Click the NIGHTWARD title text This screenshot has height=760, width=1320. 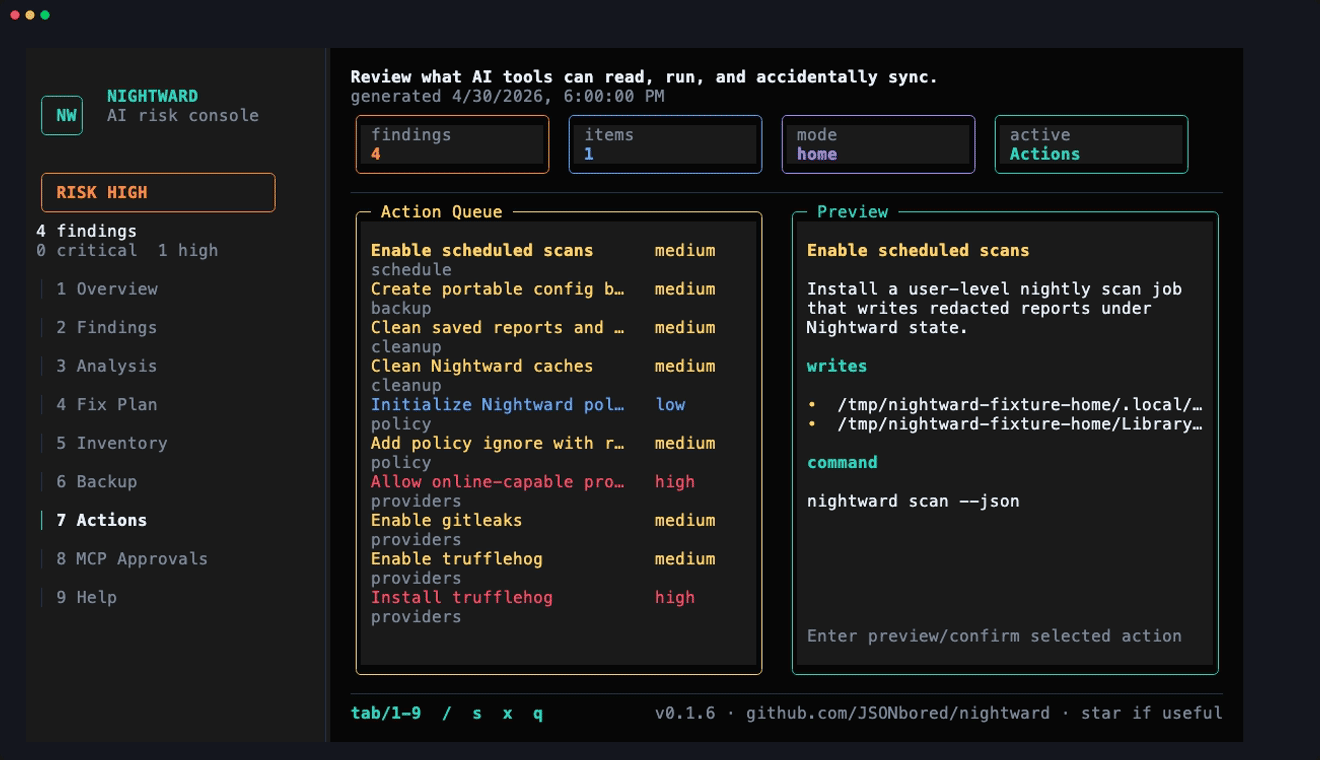point(152,96)
